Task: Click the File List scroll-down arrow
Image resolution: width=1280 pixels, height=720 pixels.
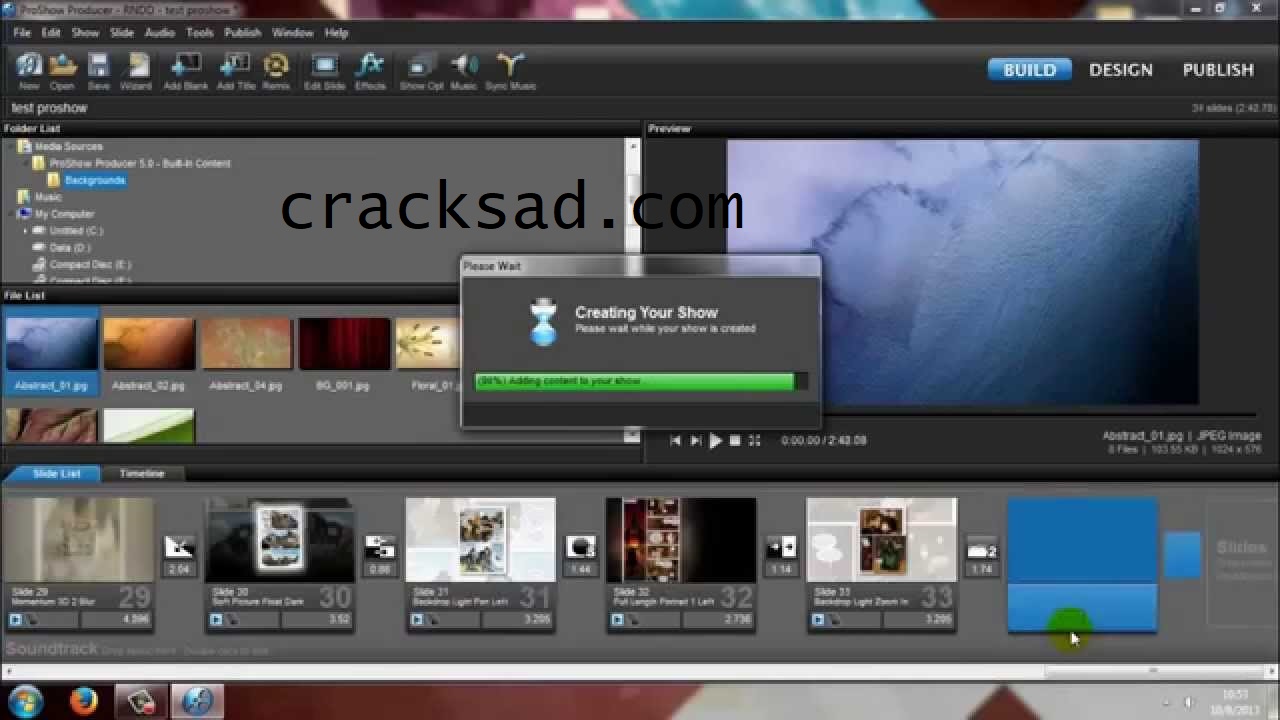Action: point(632,435)
